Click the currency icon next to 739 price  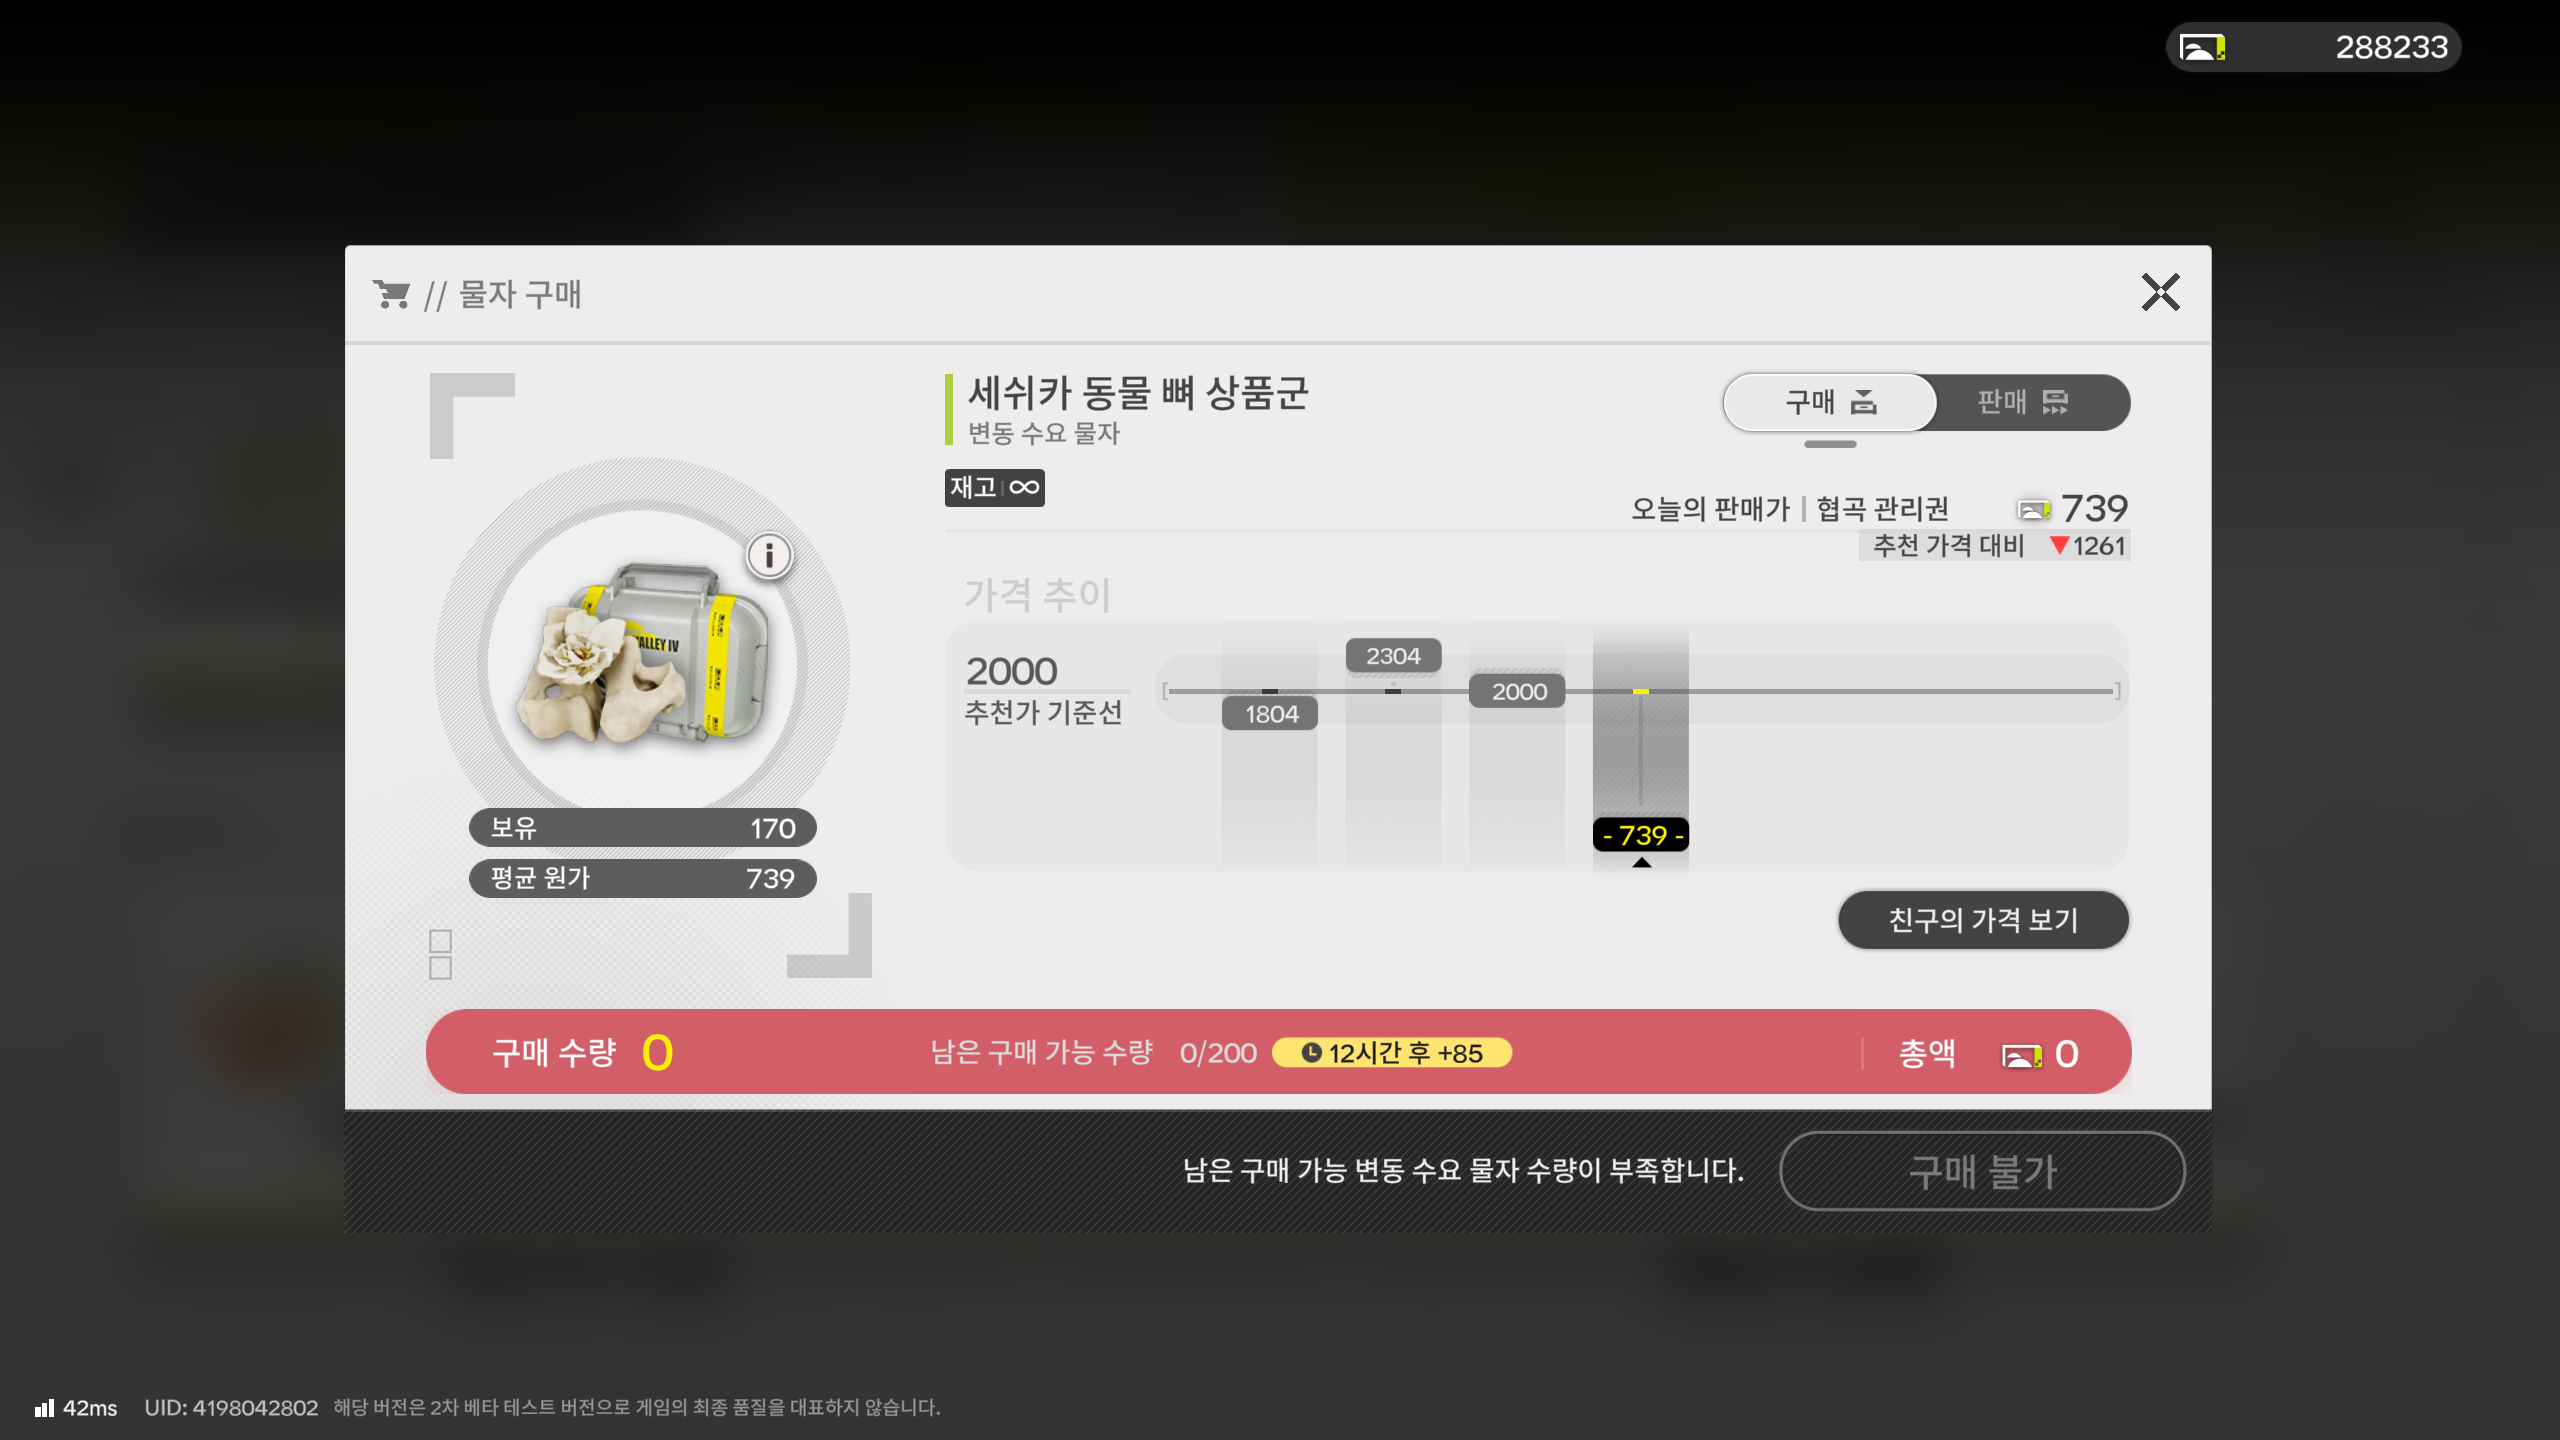click(2034, 510)
